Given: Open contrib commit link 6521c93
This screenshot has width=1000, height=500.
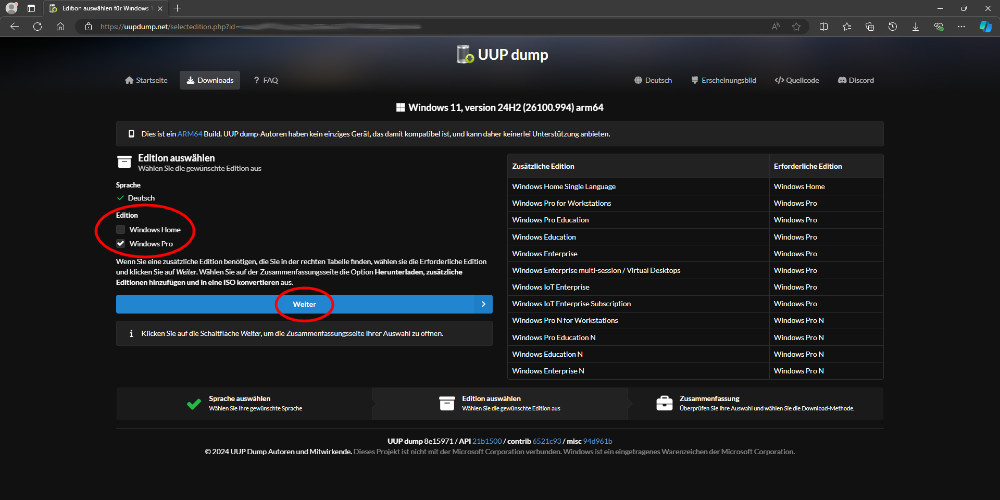Looking at the screenshot, I should coord(546,441).
